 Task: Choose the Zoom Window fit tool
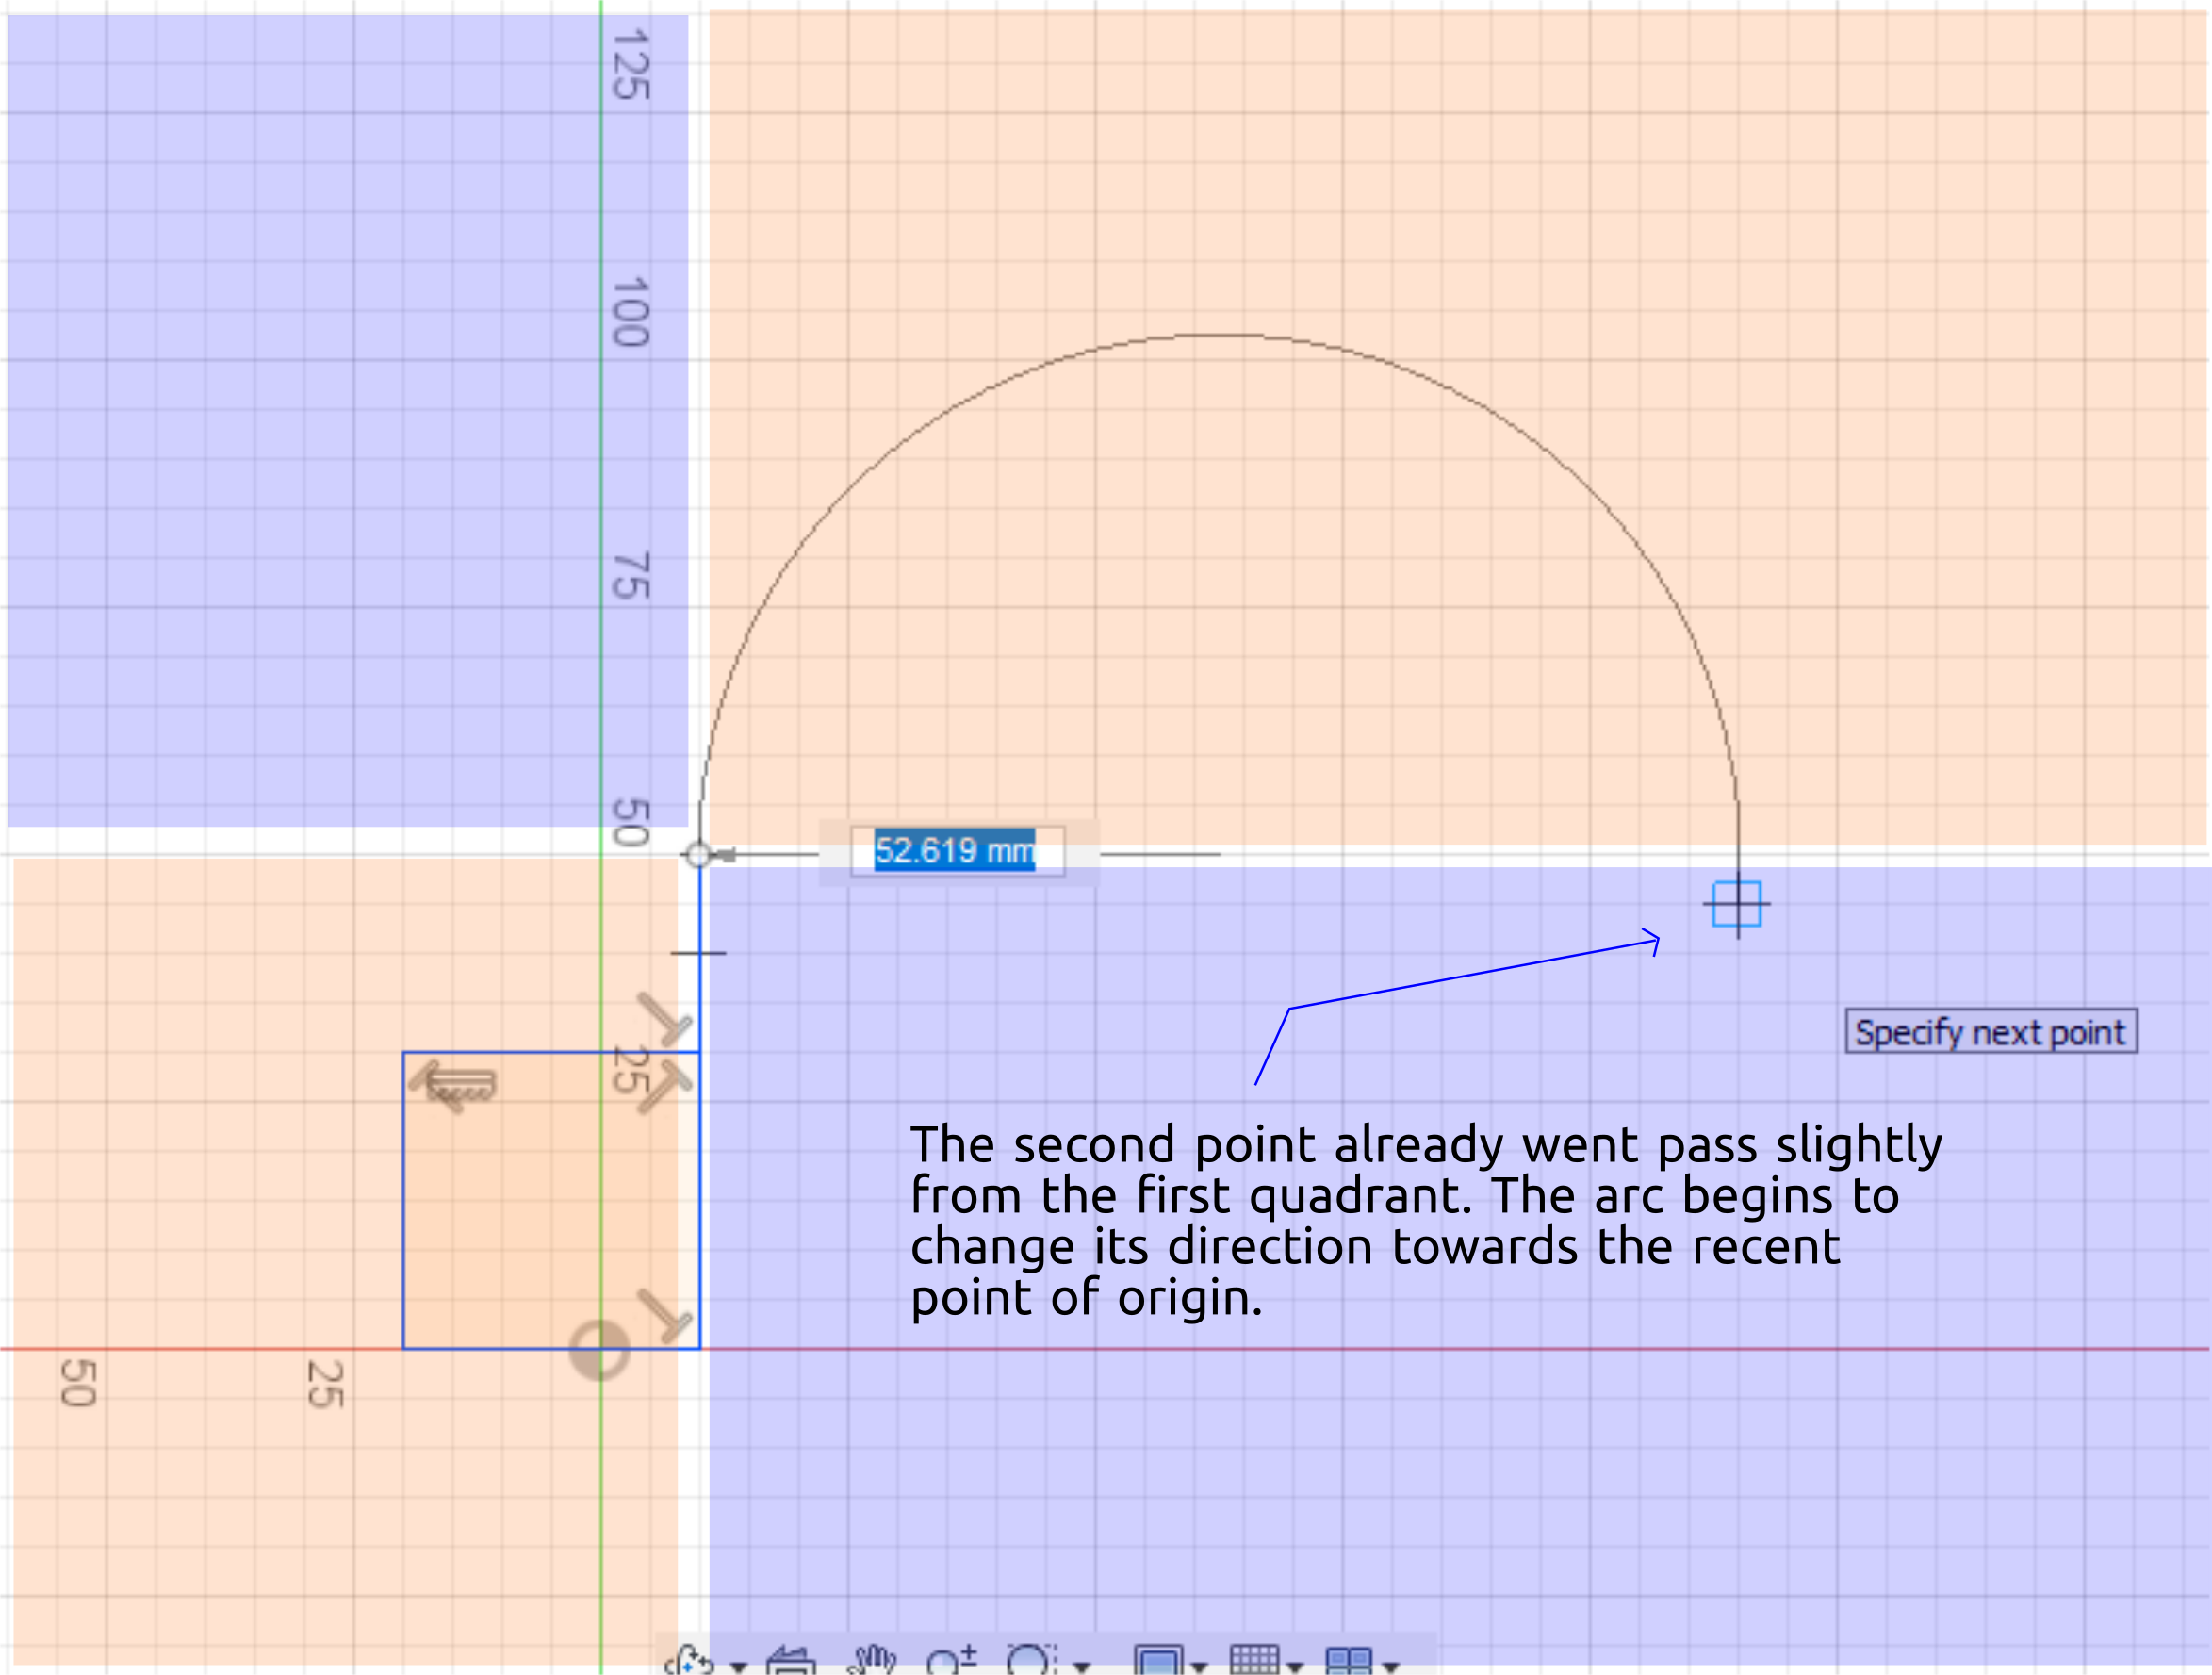(x=1032, y=1661)
